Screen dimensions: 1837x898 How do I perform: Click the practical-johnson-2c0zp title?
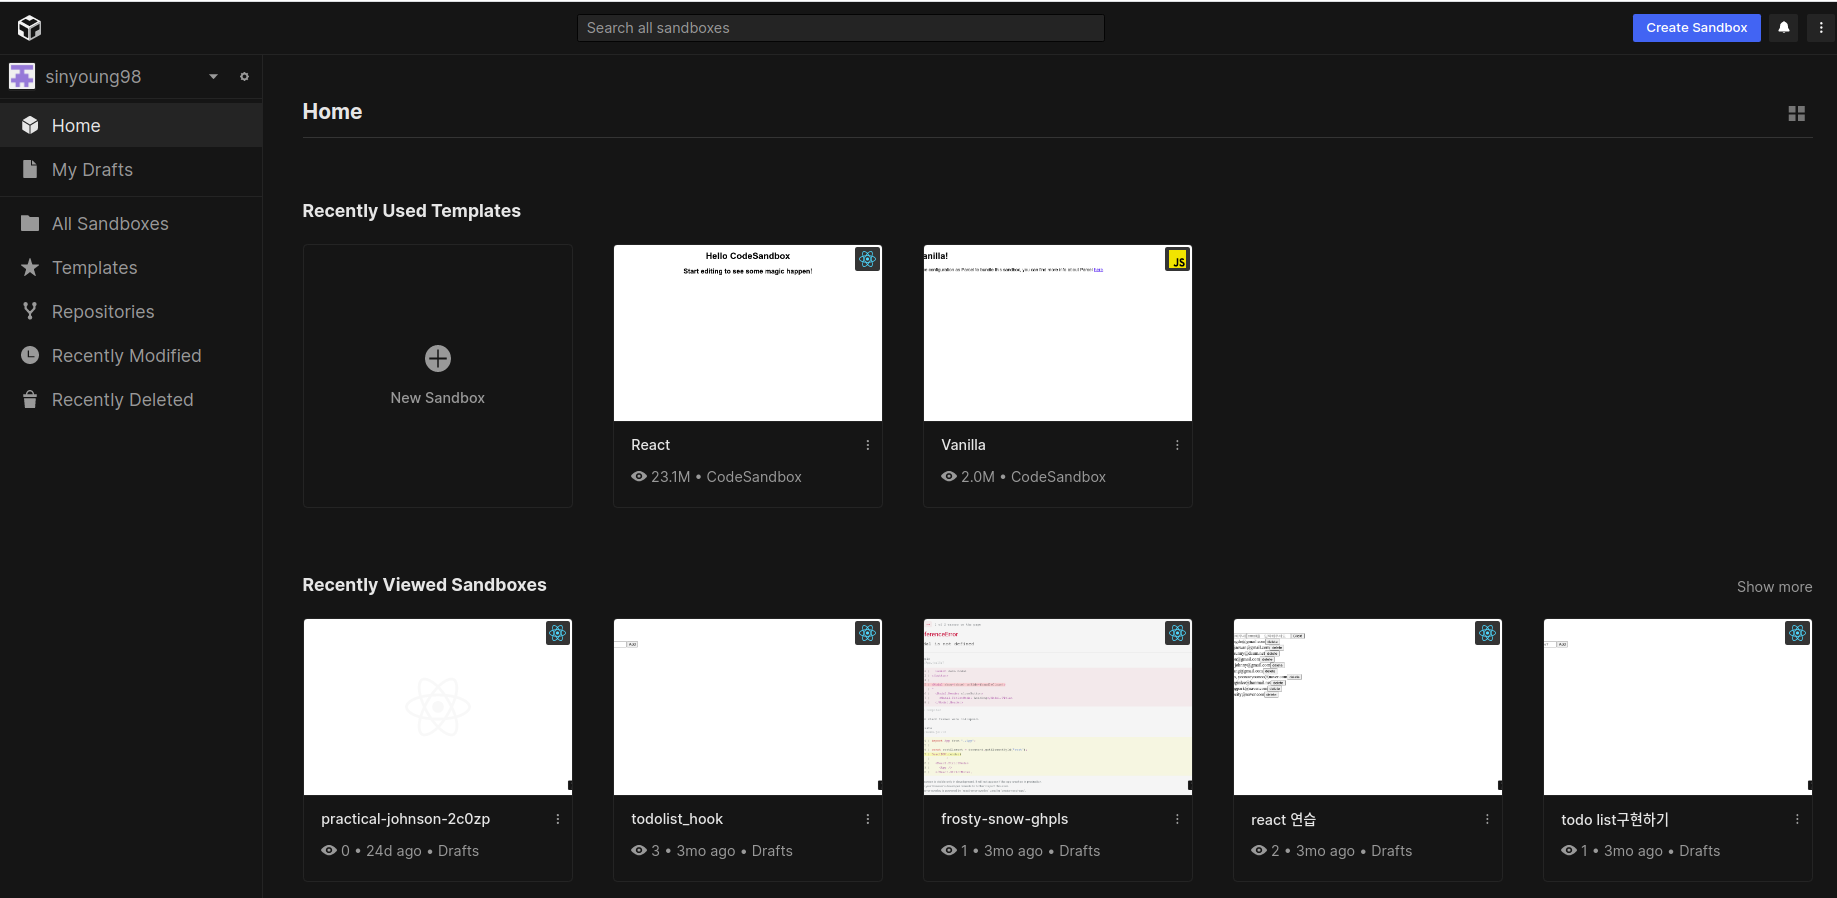405,819
